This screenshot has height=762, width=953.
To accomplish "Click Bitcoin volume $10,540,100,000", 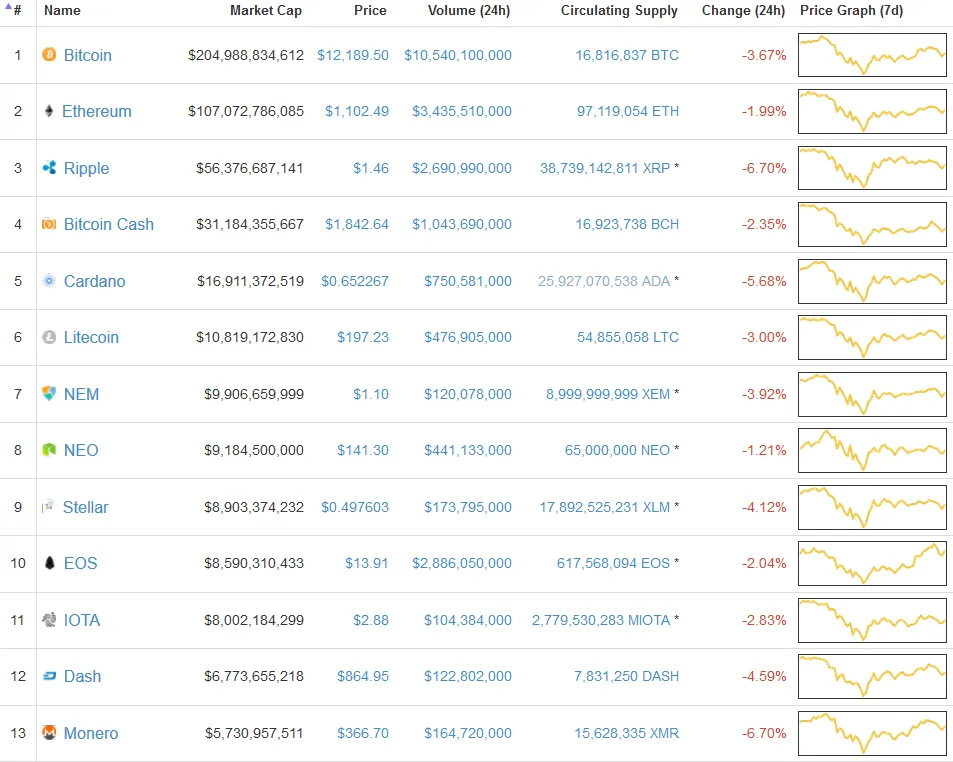I will [x=458, y=55].
